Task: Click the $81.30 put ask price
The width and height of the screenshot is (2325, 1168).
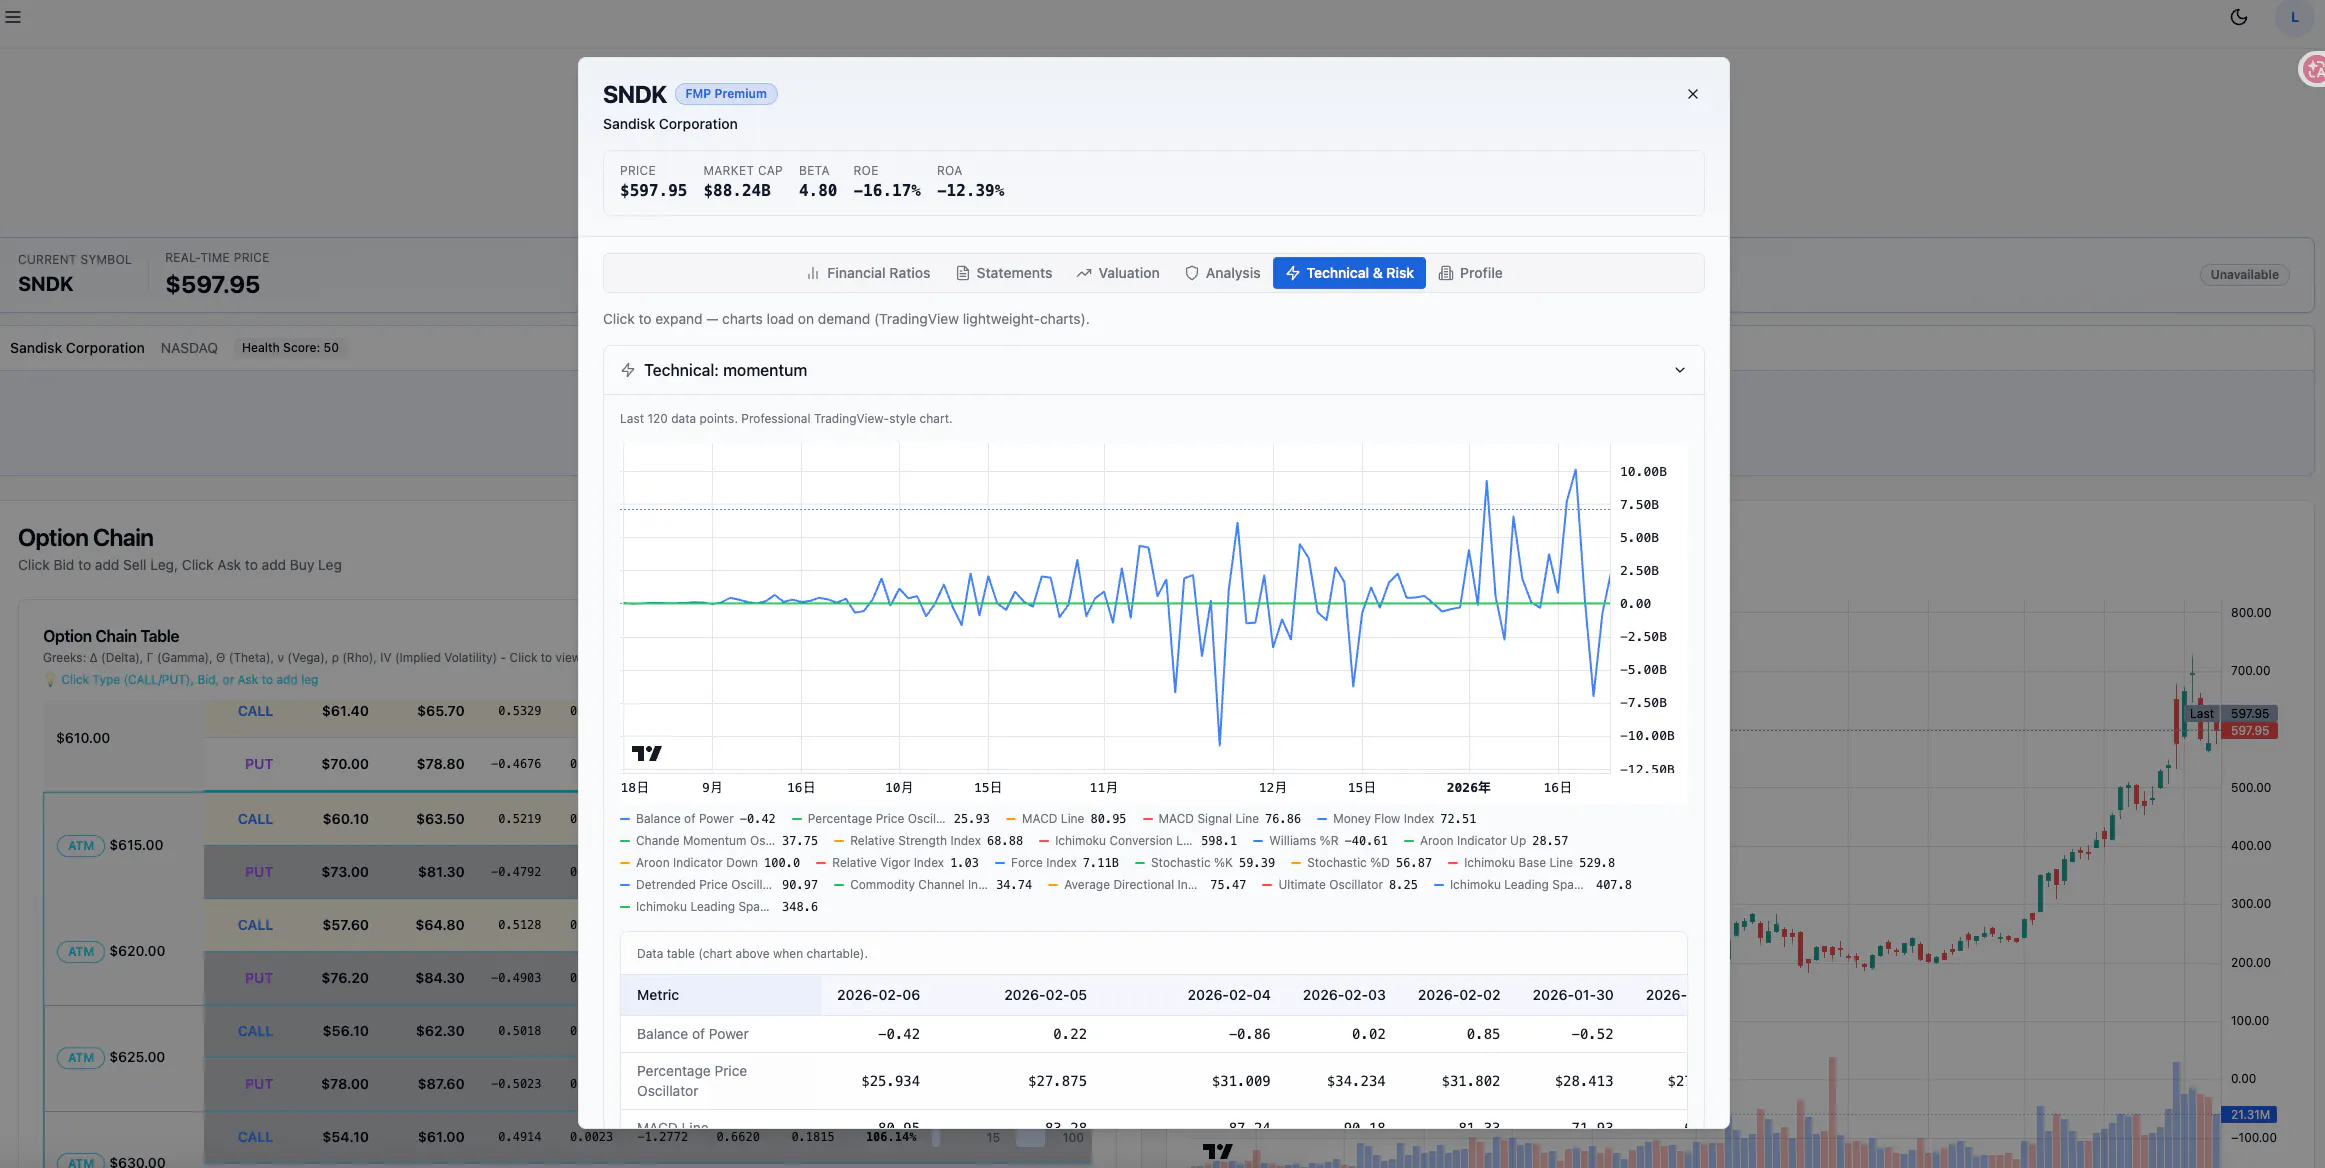Action: 441,872
